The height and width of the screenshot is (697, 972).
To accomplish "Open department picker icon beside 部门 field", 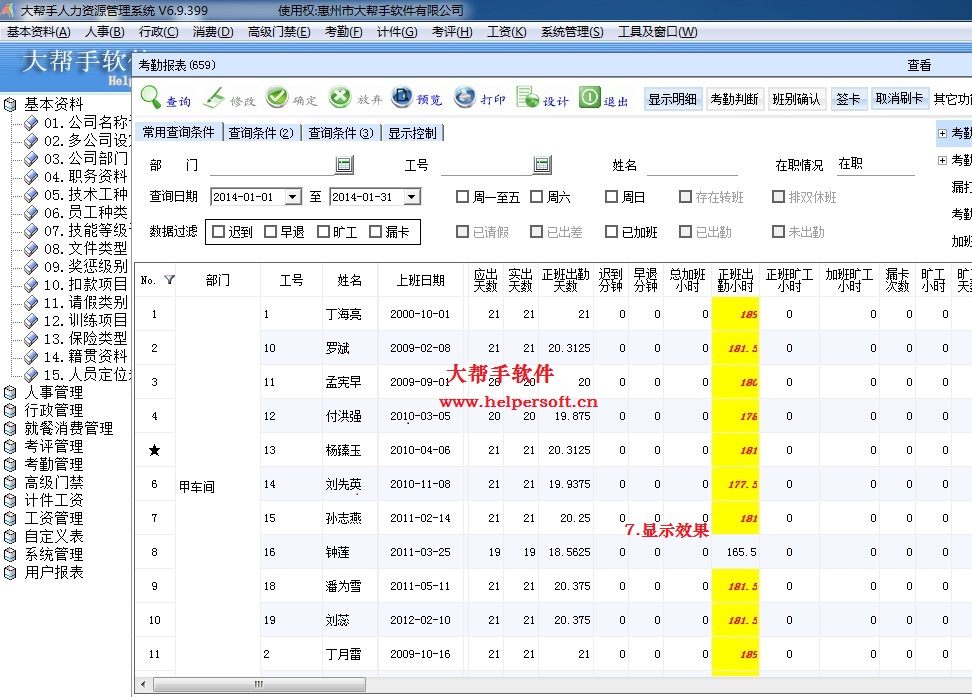I will pos(344,164).
